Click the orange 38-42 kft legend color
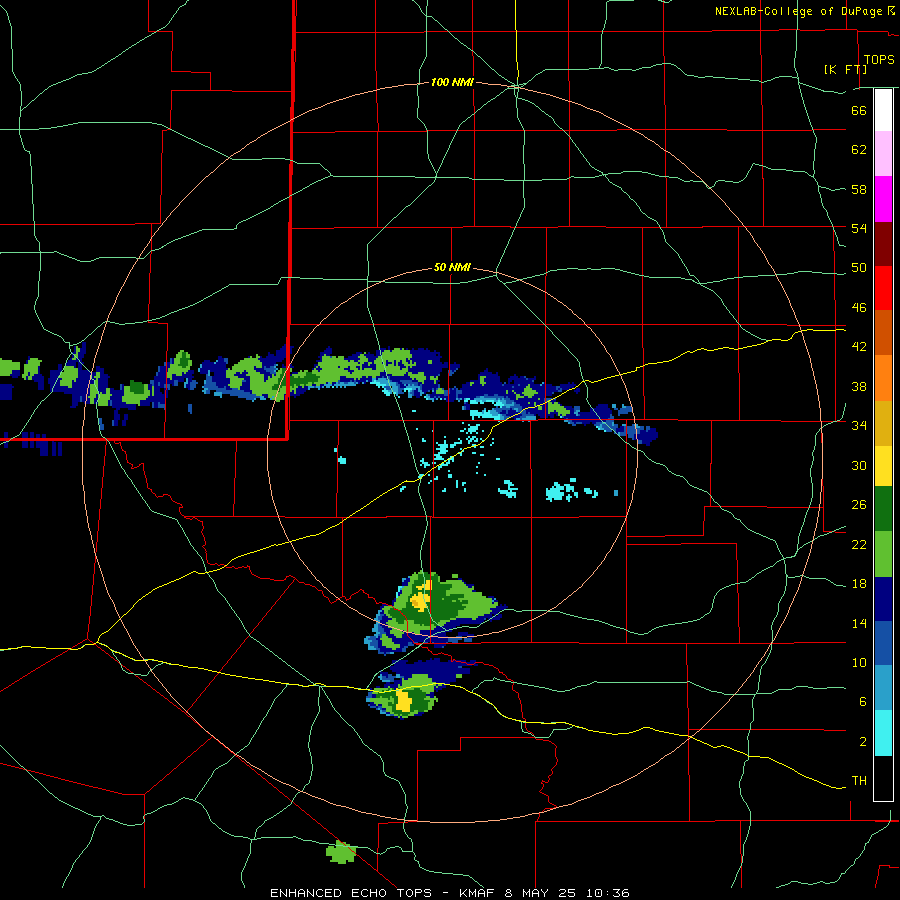 [x=883, y=378]
